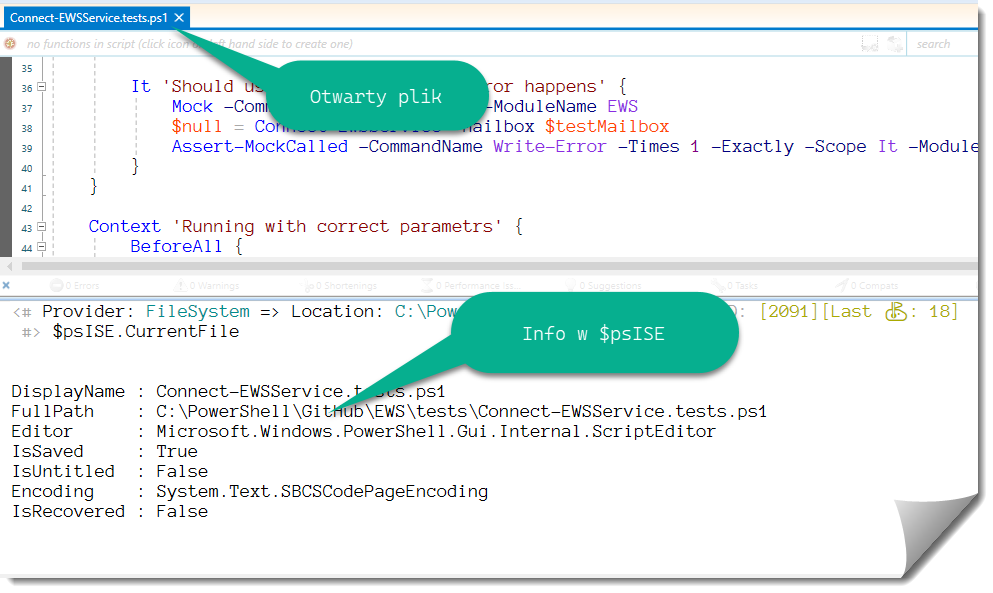Close the Connect-EWSService.tests.ps1 tab
The height and width of the screenshot is (593, 993).
(x=179, y=18)
